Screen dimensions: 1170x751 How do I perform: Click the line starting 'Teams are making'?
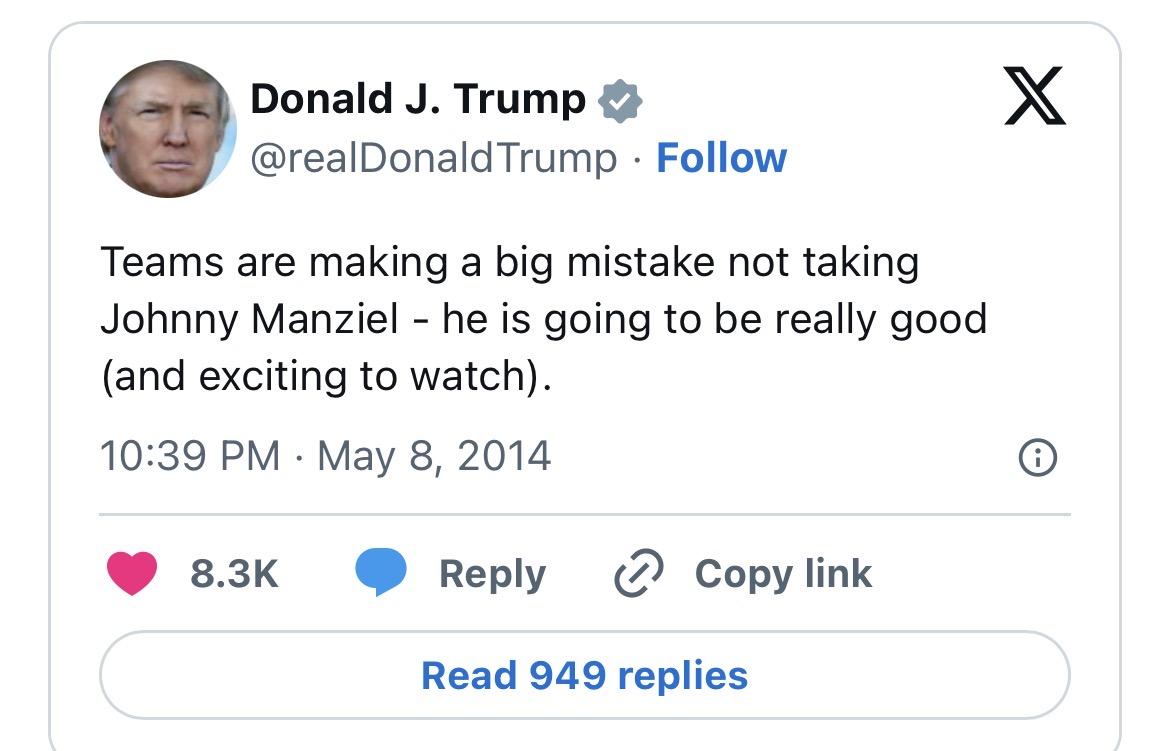509,262
